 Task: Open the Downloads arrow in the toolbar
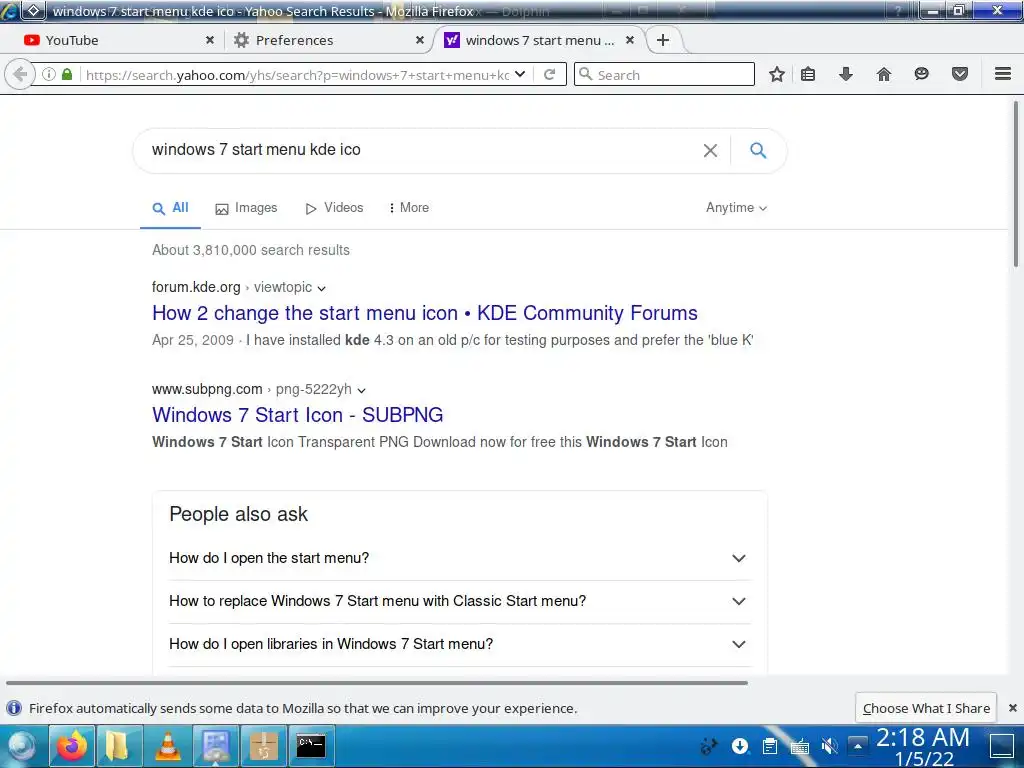[x=846, y=74]
